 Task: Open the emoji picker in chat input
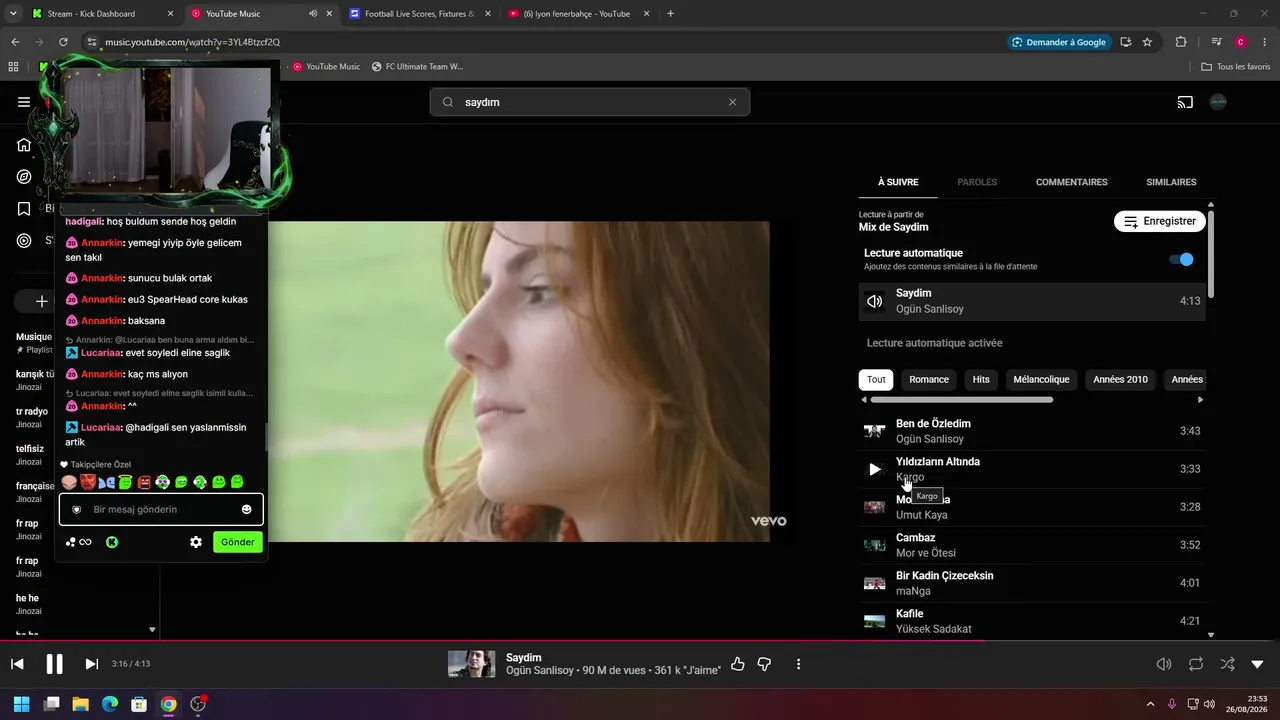coord(247,509)
